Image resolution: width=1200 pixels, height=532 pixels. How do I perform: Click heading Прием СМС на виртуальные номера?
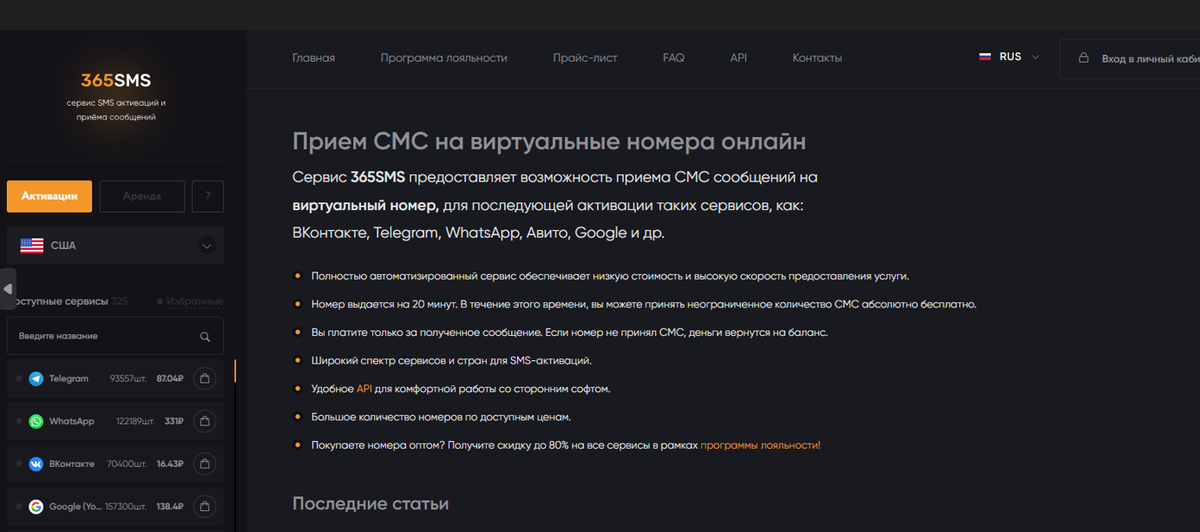(x=549, y=142)
